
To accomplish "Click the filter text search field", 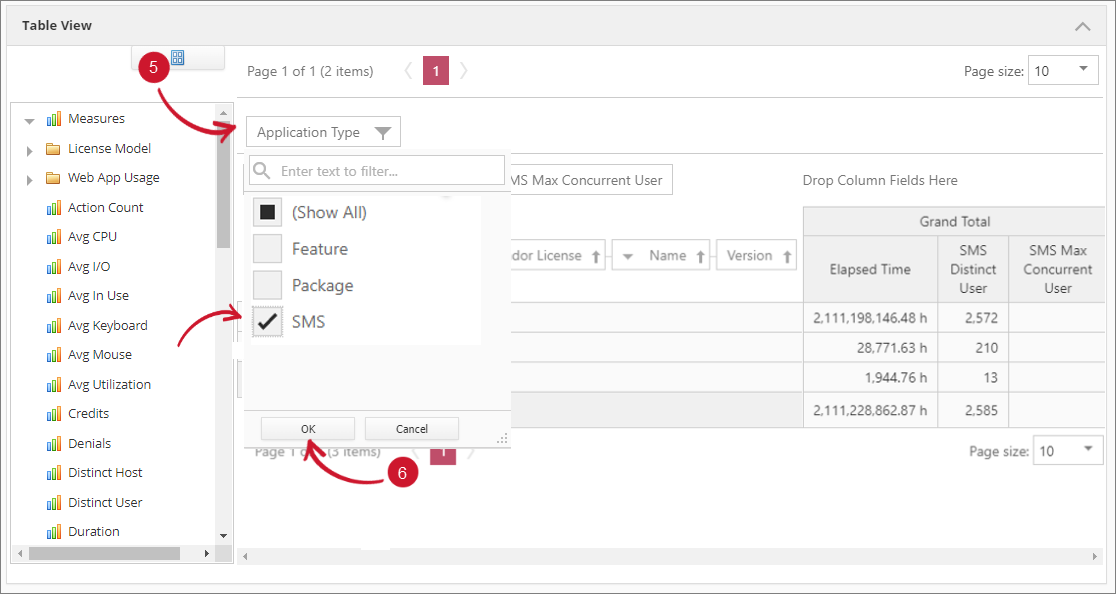I will 390,171.
